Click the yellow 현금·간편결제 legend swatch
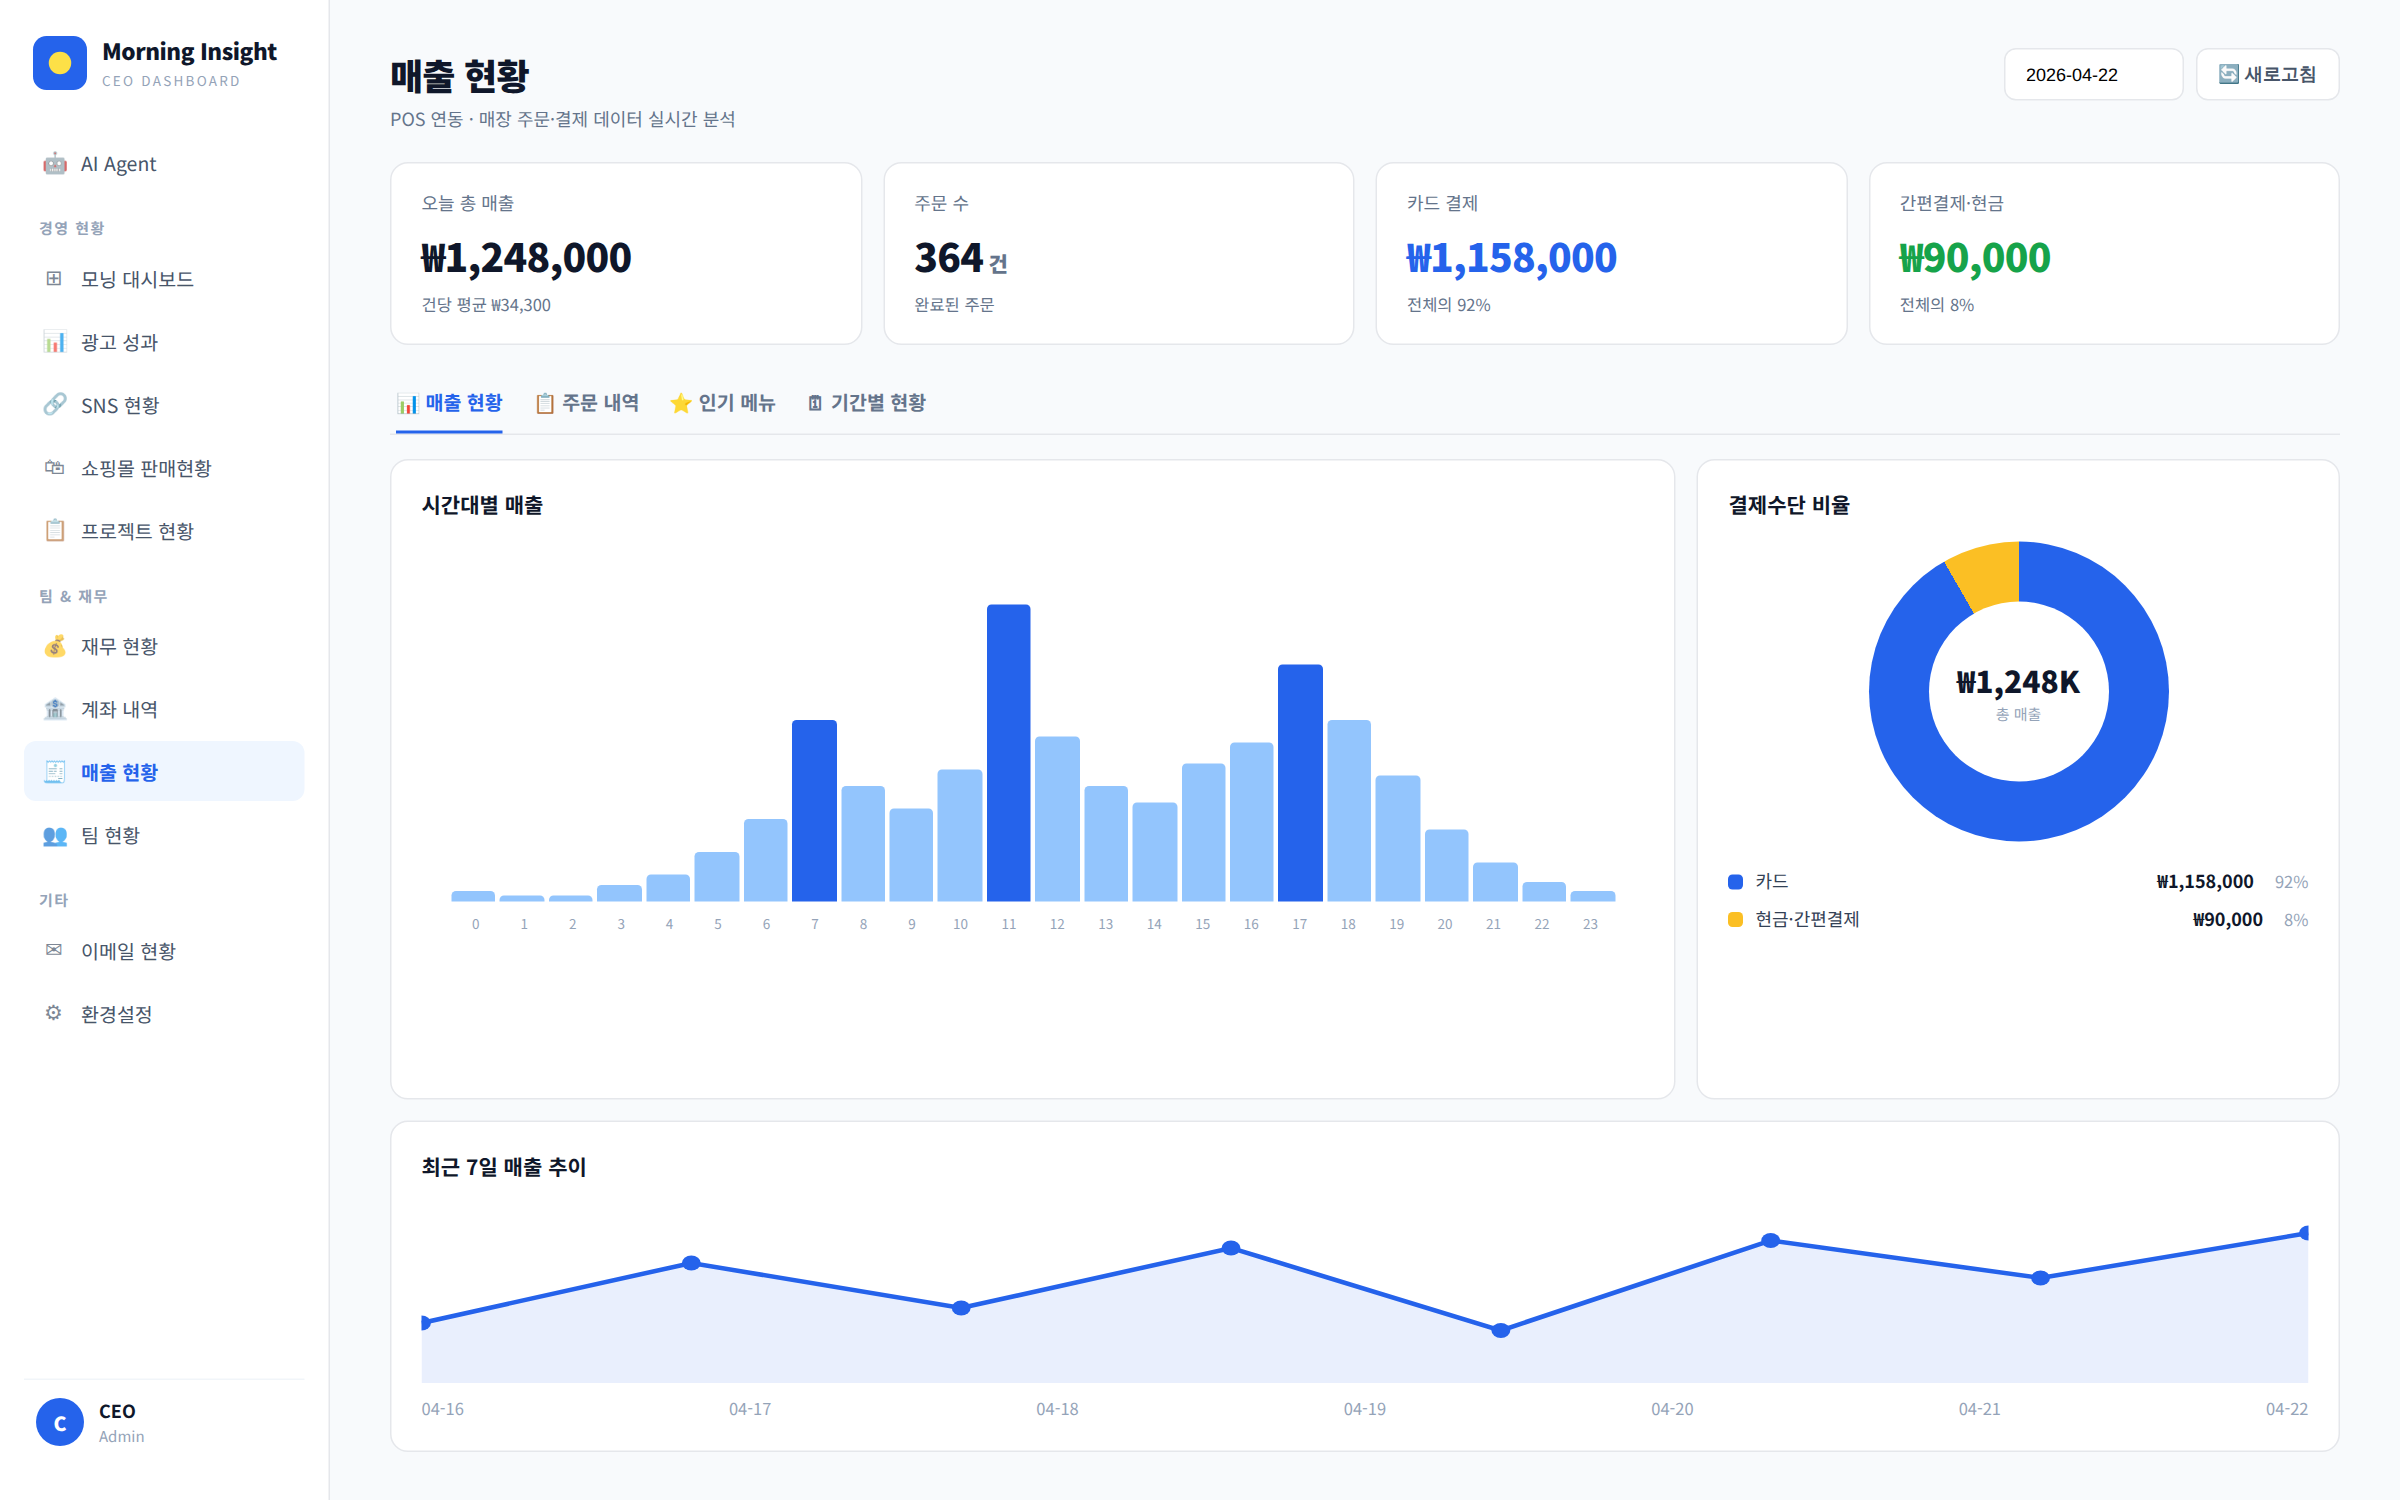Viewport: 2400px width, 1500px height. pyautogui.click(x=1736, y=920)
